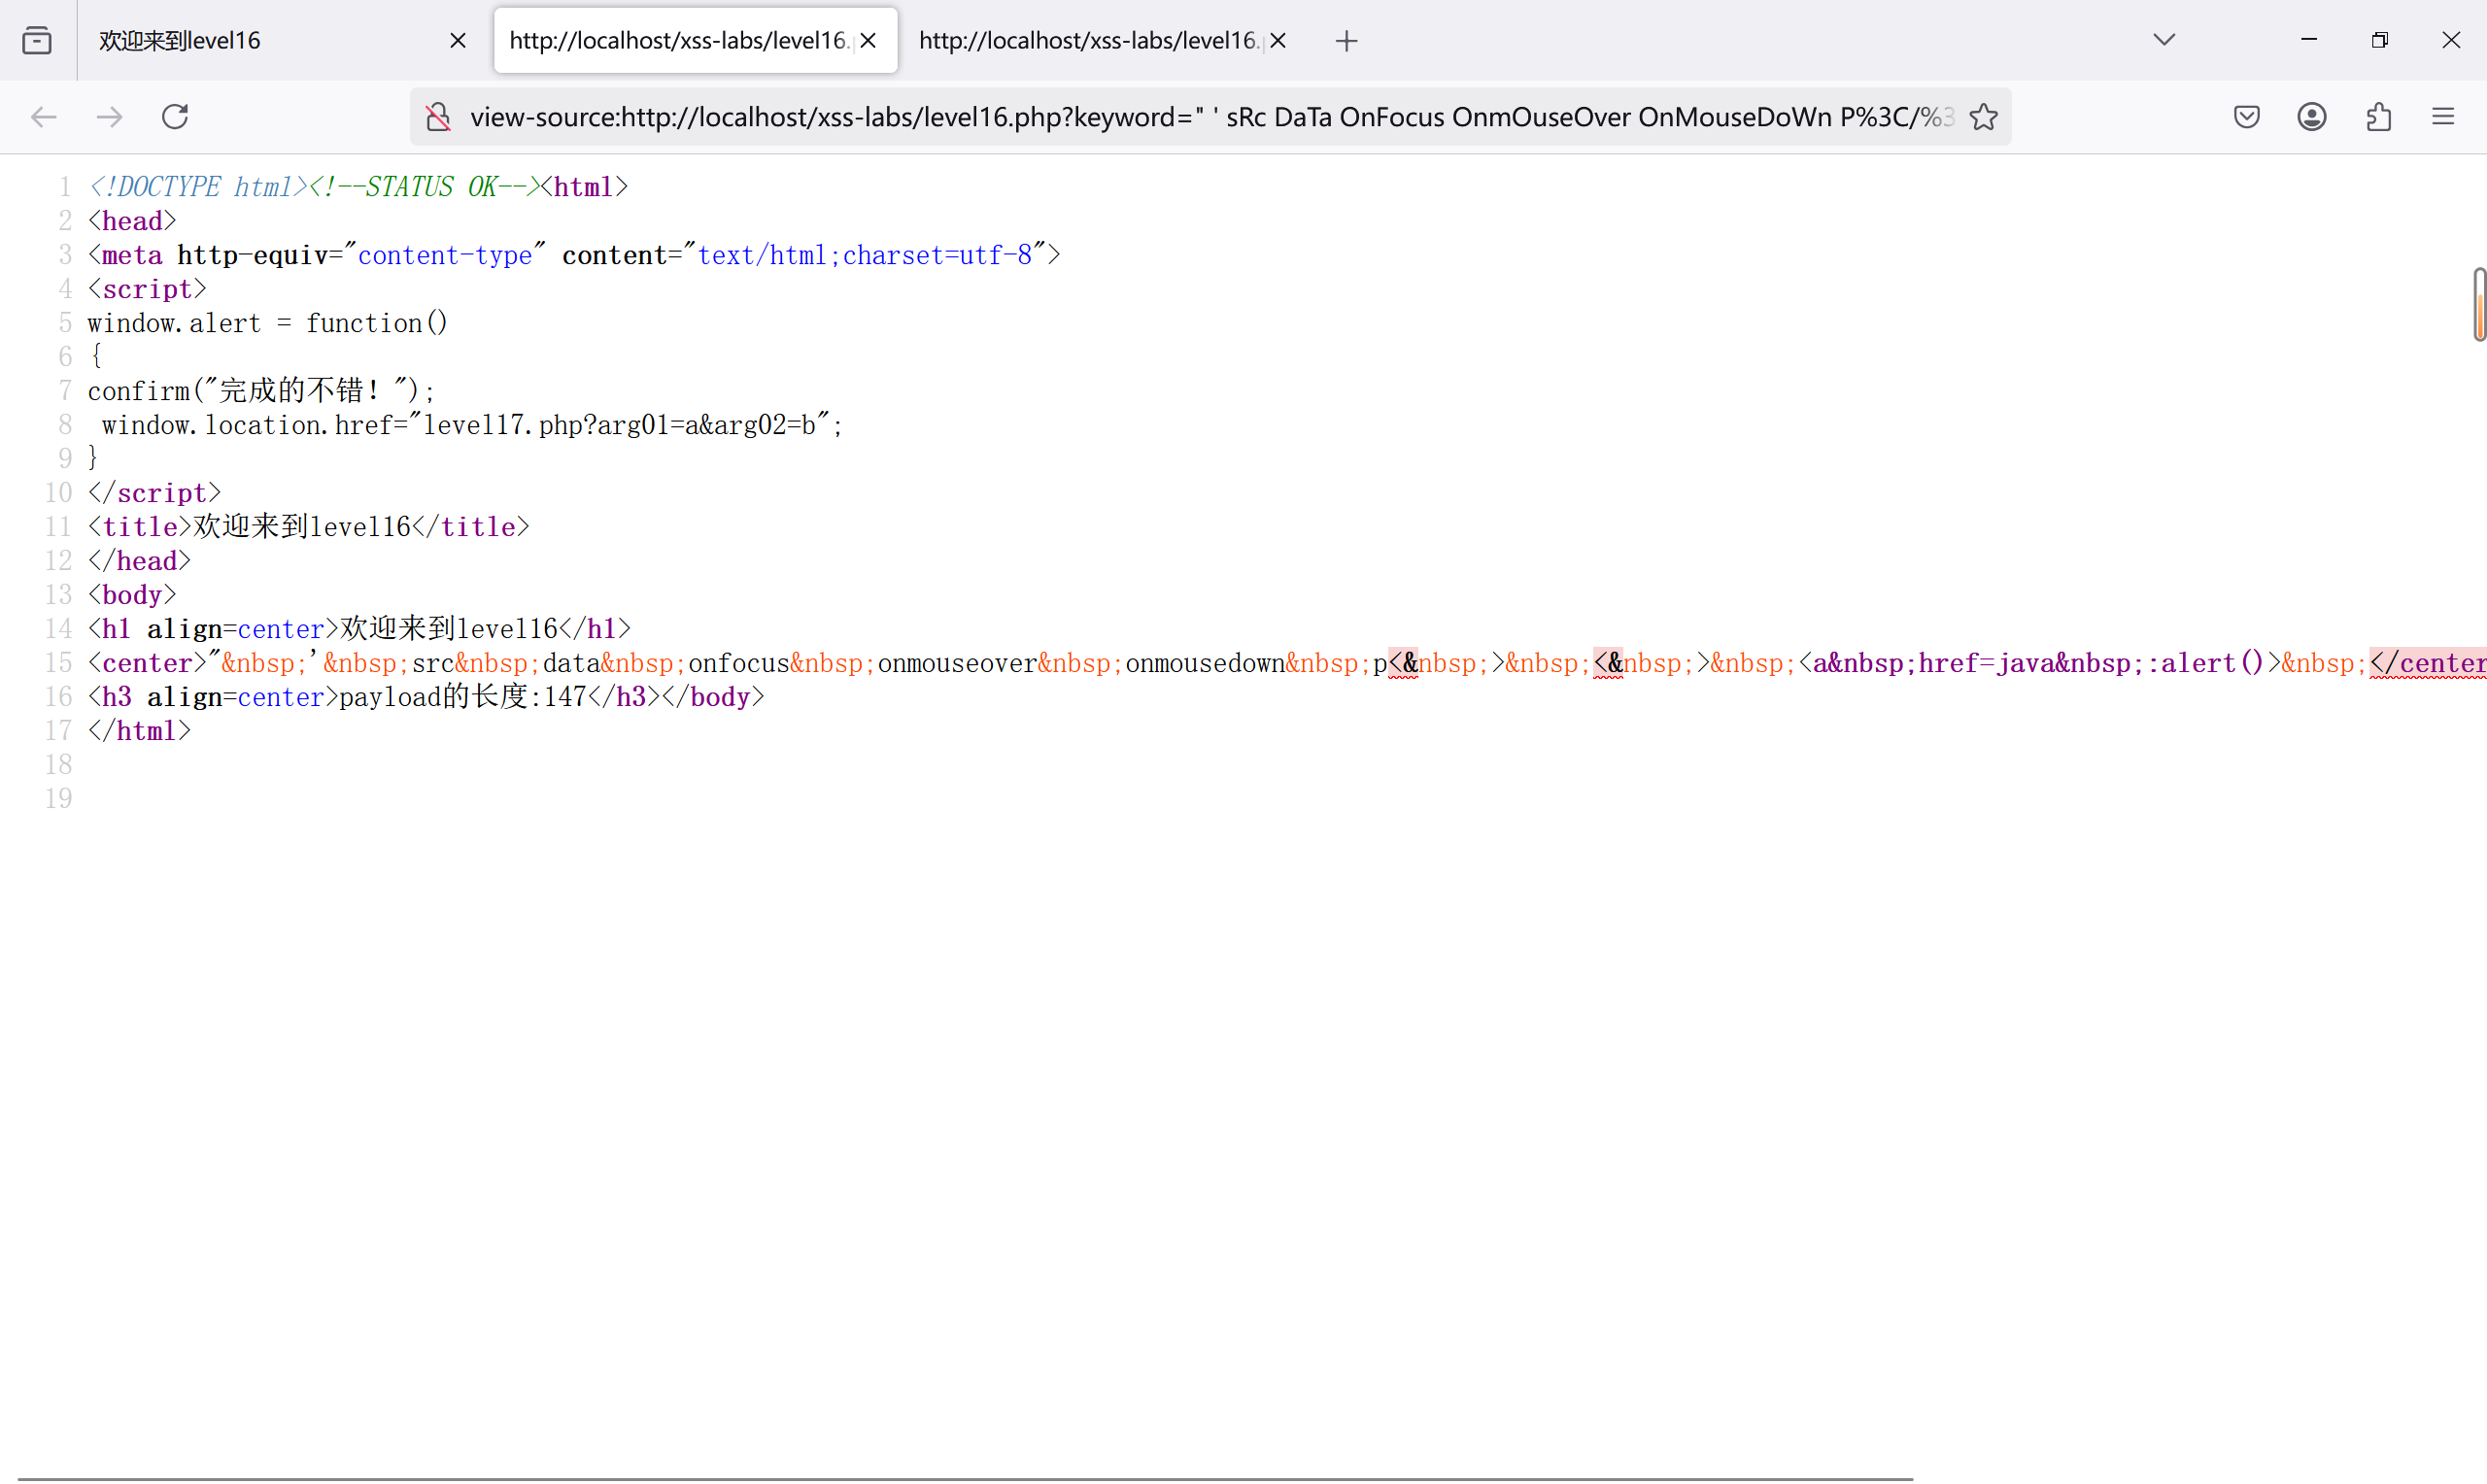Open the Firefox account icon
This screenshot has width=2487, height=1484.
point(2312,117)
